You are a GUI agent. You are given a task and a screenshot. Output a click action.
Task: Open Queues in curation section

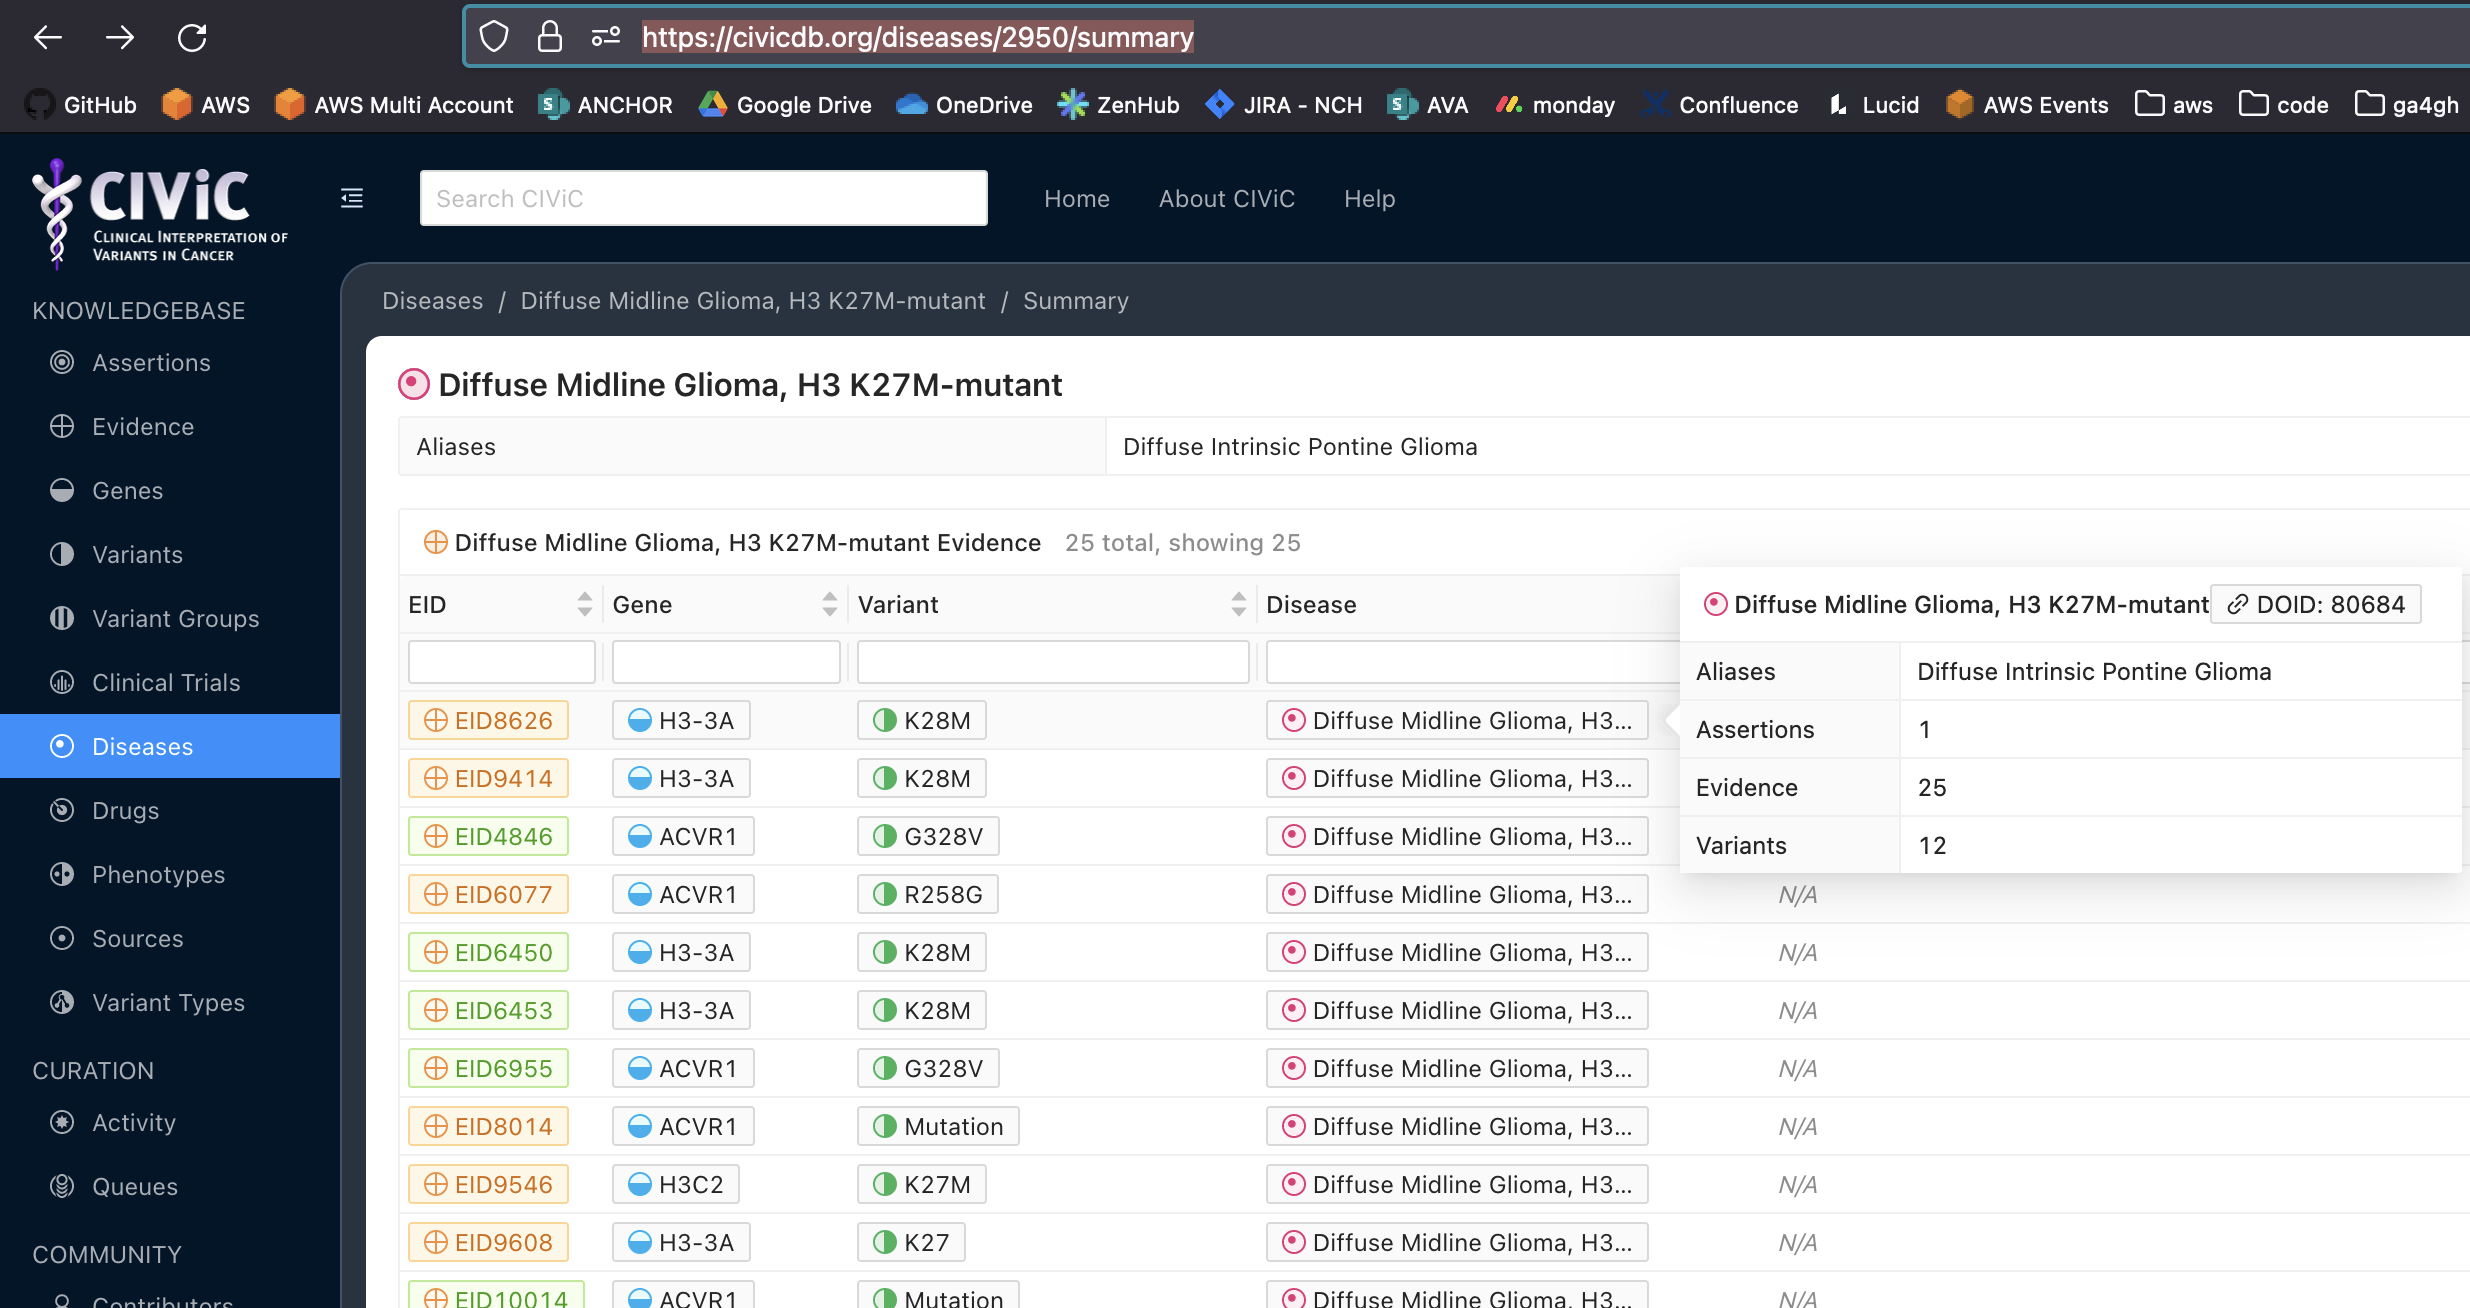tap(135, 1187)
